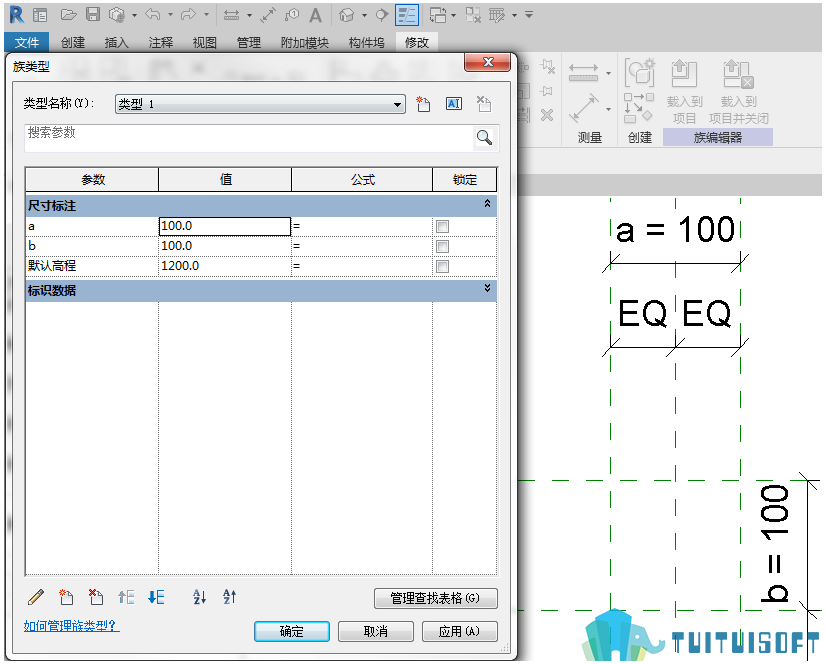Move parameter down with the arrow icon

pos(156,597)
